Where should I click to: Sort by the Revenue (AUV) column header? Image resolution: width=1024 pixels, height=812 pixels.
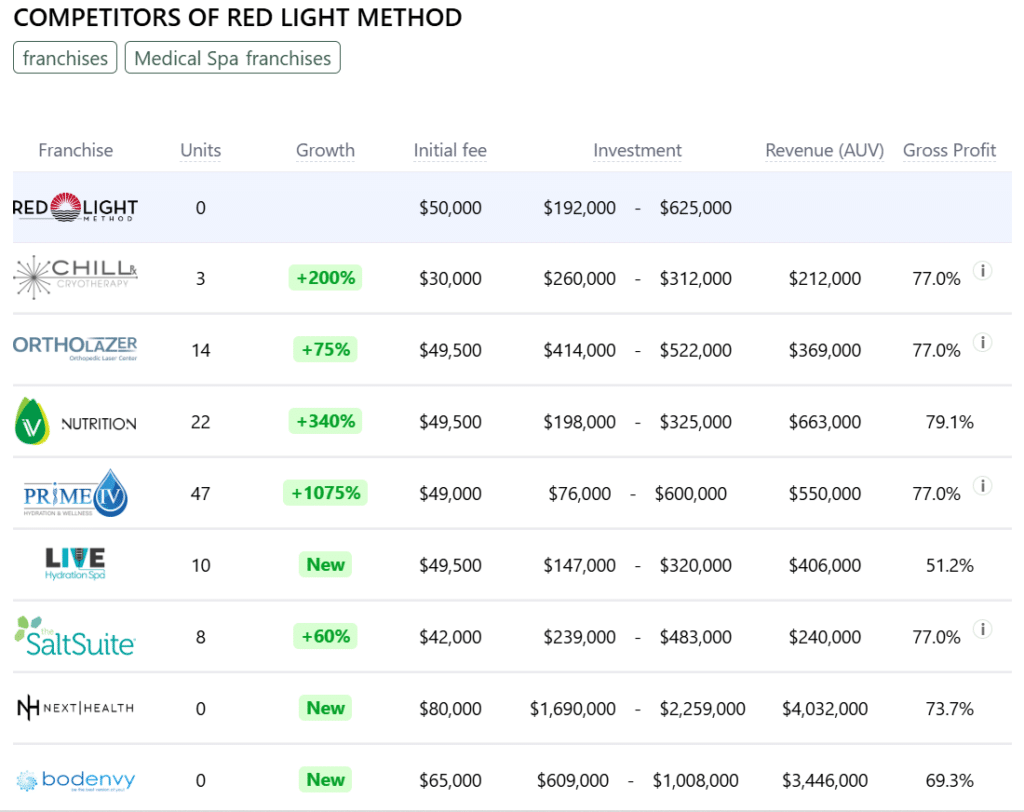tap(824, 150)
